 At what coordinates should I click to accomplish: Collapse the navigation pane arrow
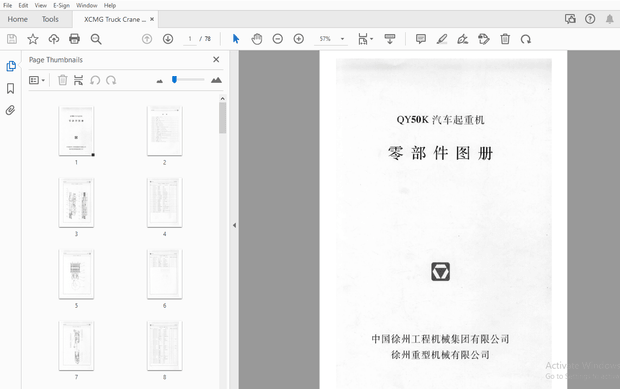(x=234, y=225)
